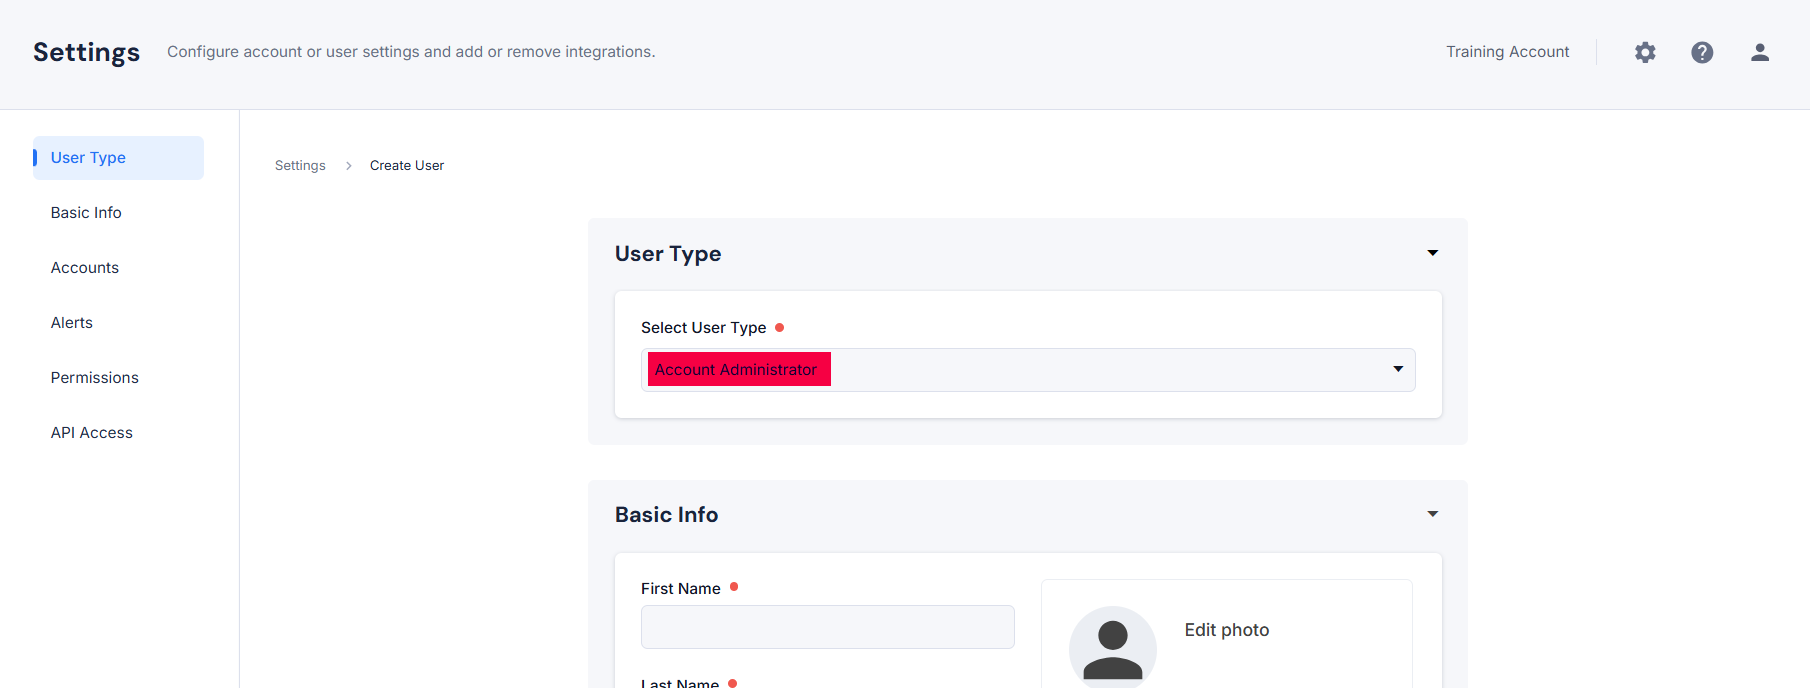Go to API Access in sidebar
The width and height of the screenshot is (1810, 688).
point(92,433)
